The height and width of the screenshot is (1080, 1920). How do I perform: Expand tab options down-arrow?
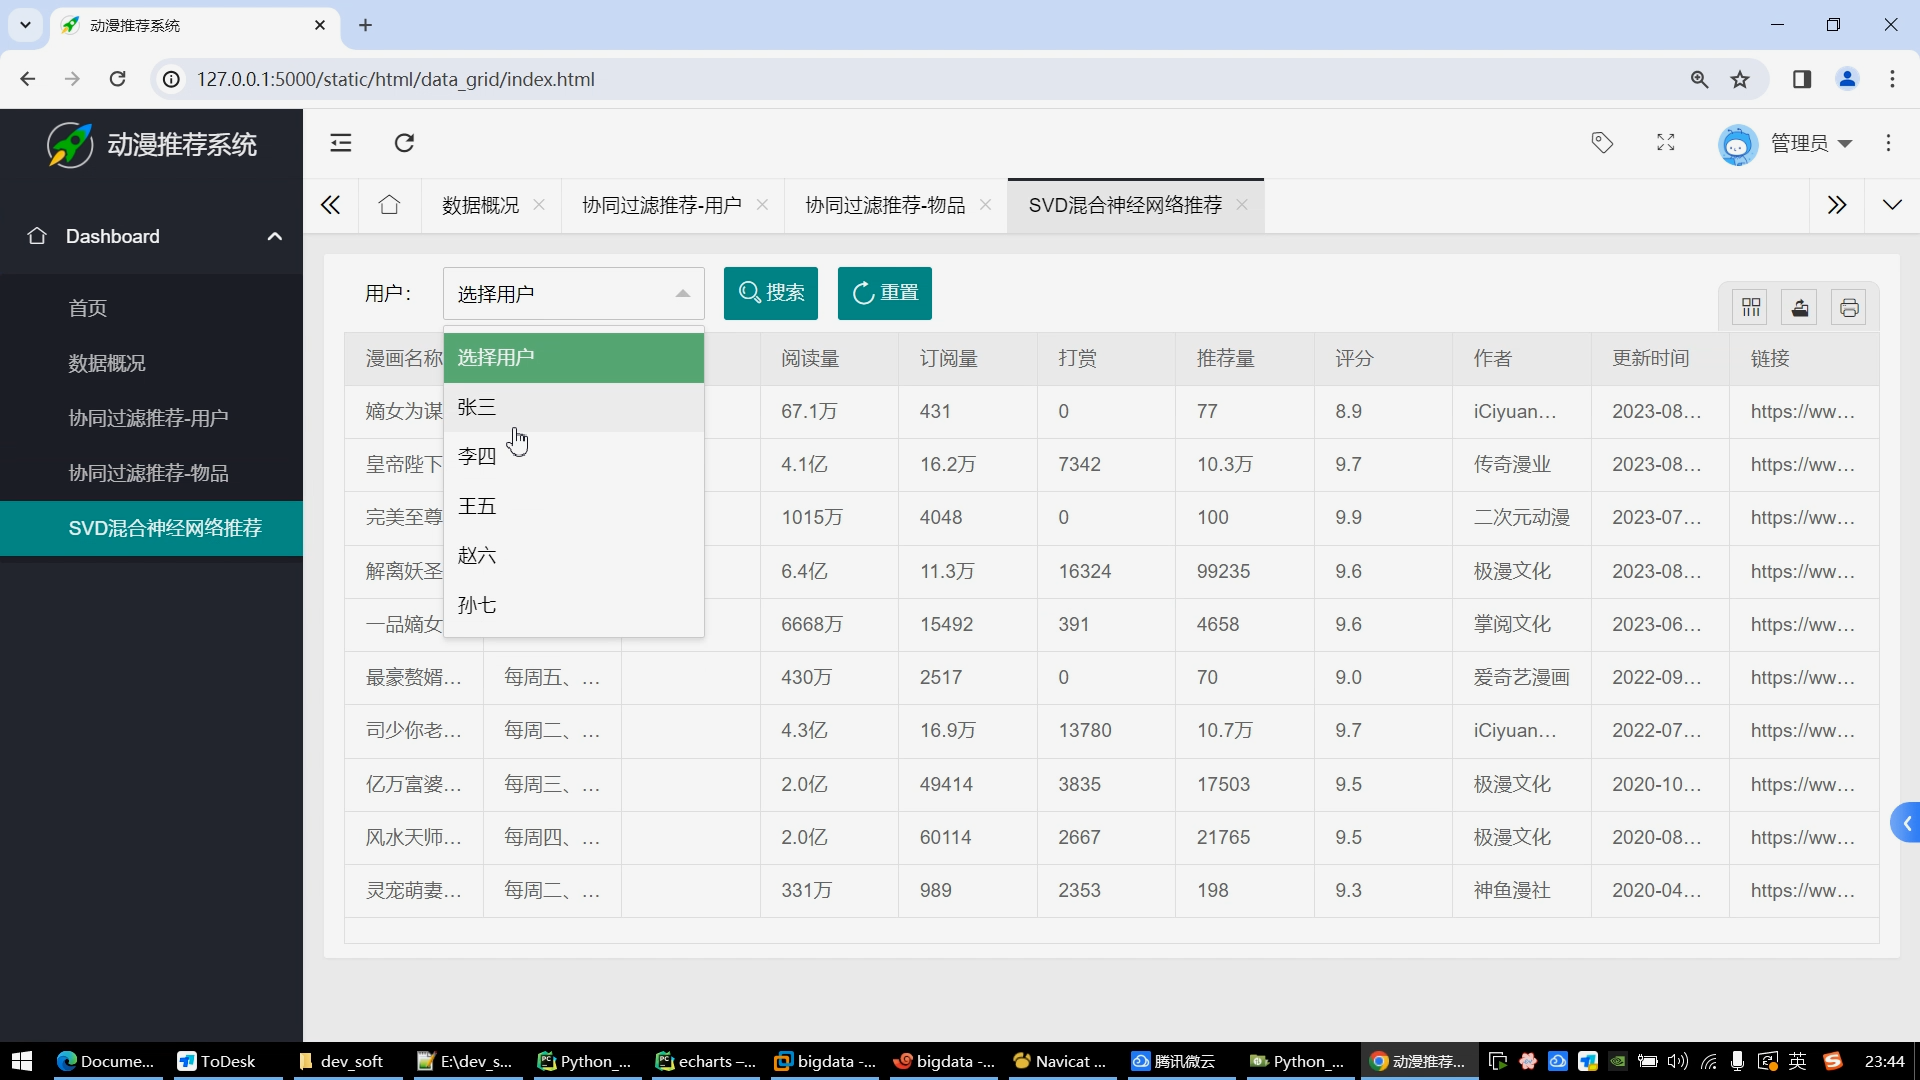(1891, 205)
